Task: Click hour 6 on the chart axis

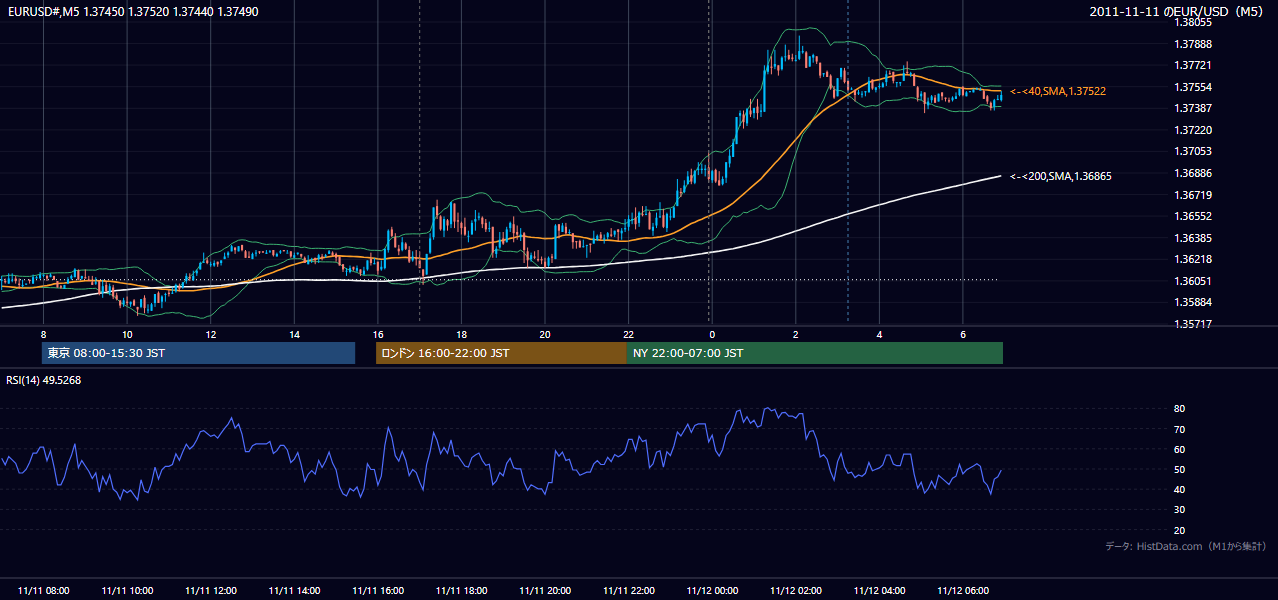Action: [x=962, y=334]
